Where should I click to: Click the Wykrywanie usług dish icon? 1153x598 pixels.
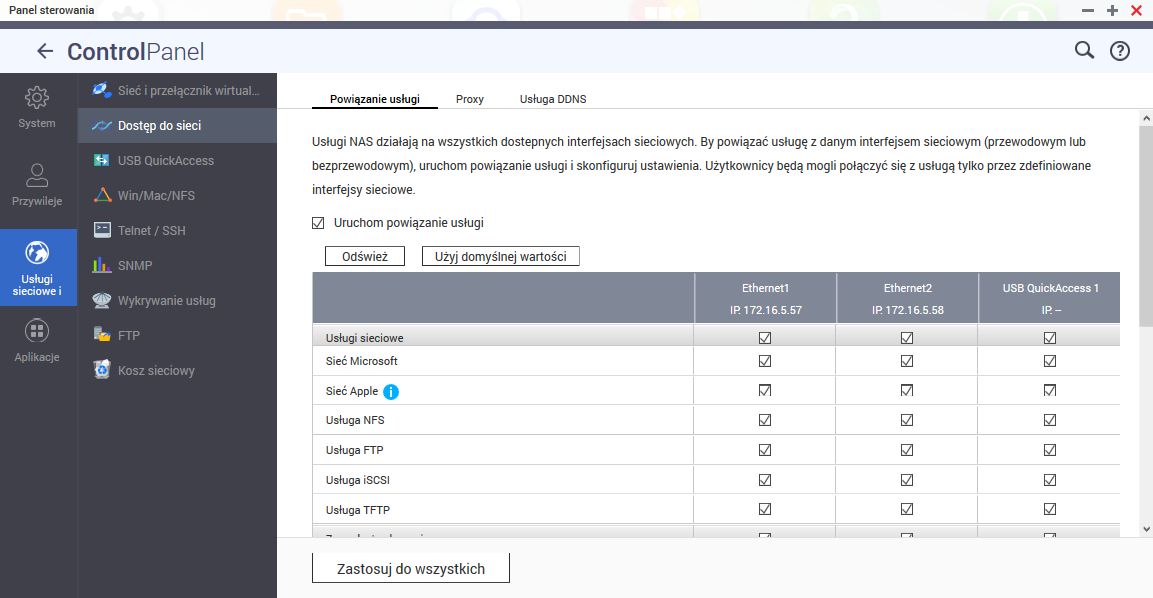click(x=101, y=300)
